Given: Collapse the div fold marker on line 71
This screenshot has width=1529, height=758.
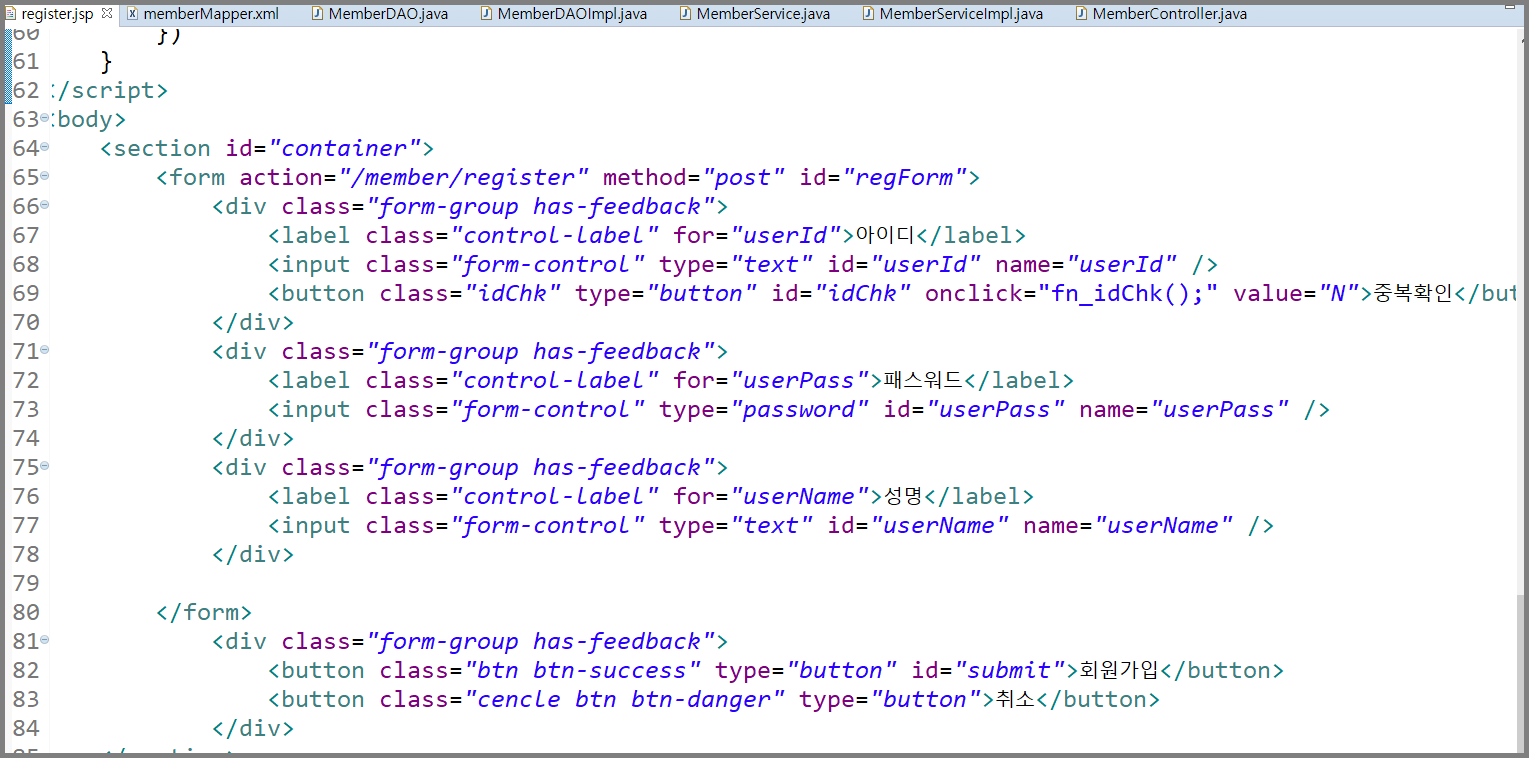Looking at the screenshot, I should point(45,350).
